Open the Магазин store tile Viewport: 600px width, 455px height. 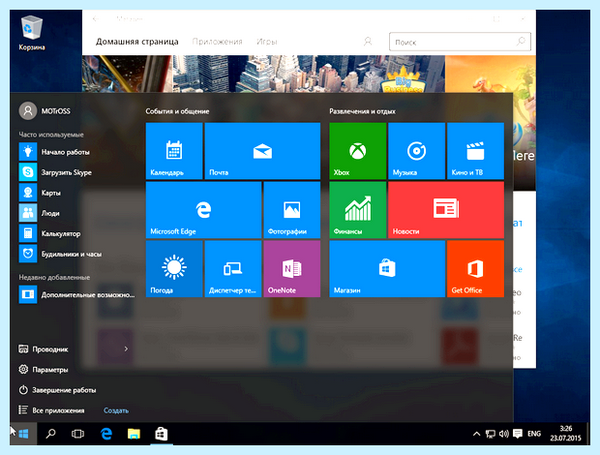(387, 269)
